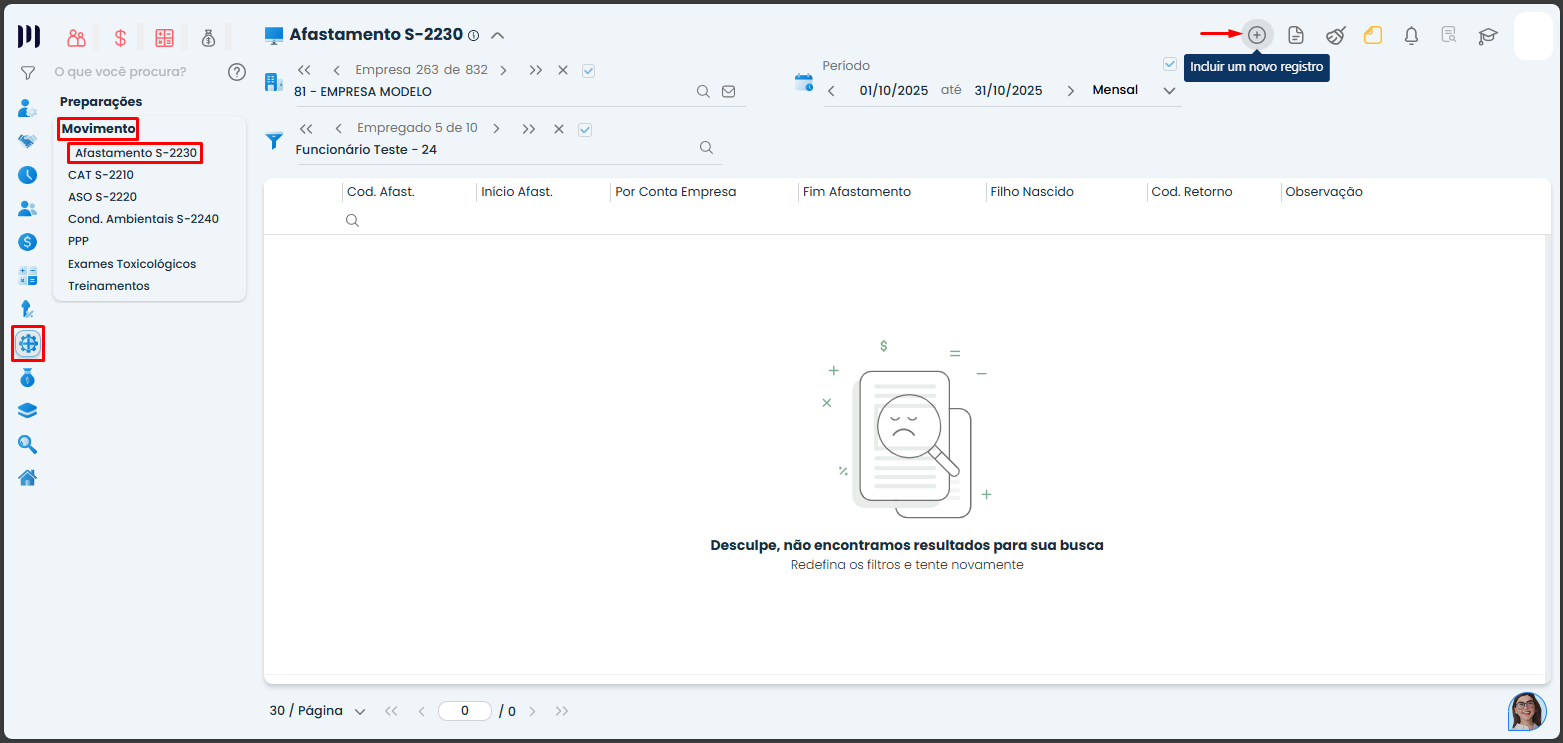
Task: Toggle the Empresa filter checkbox
Action: tap(588, 71)
